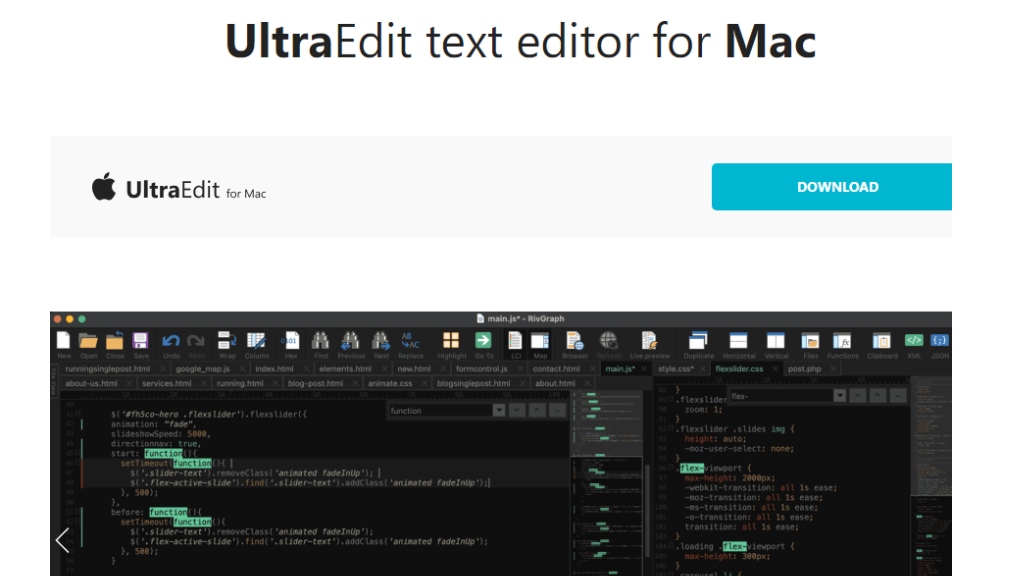The height and width of the screenshot is (576, 1024).
Task: Expand the 'function' search dropdown arrow
Action: click(499, 411)
